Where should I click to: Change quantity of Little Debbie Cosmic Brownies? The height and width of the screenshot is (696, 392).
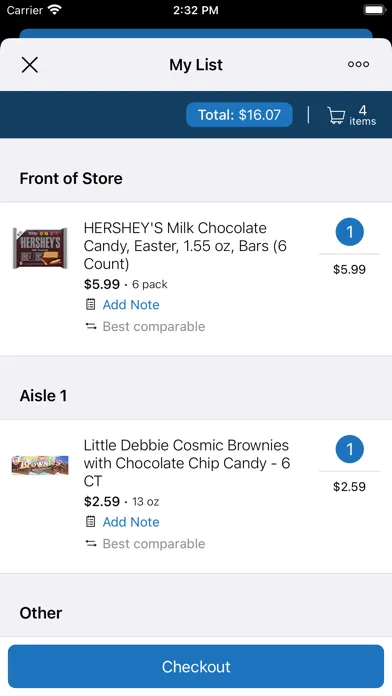coord(349,449)
